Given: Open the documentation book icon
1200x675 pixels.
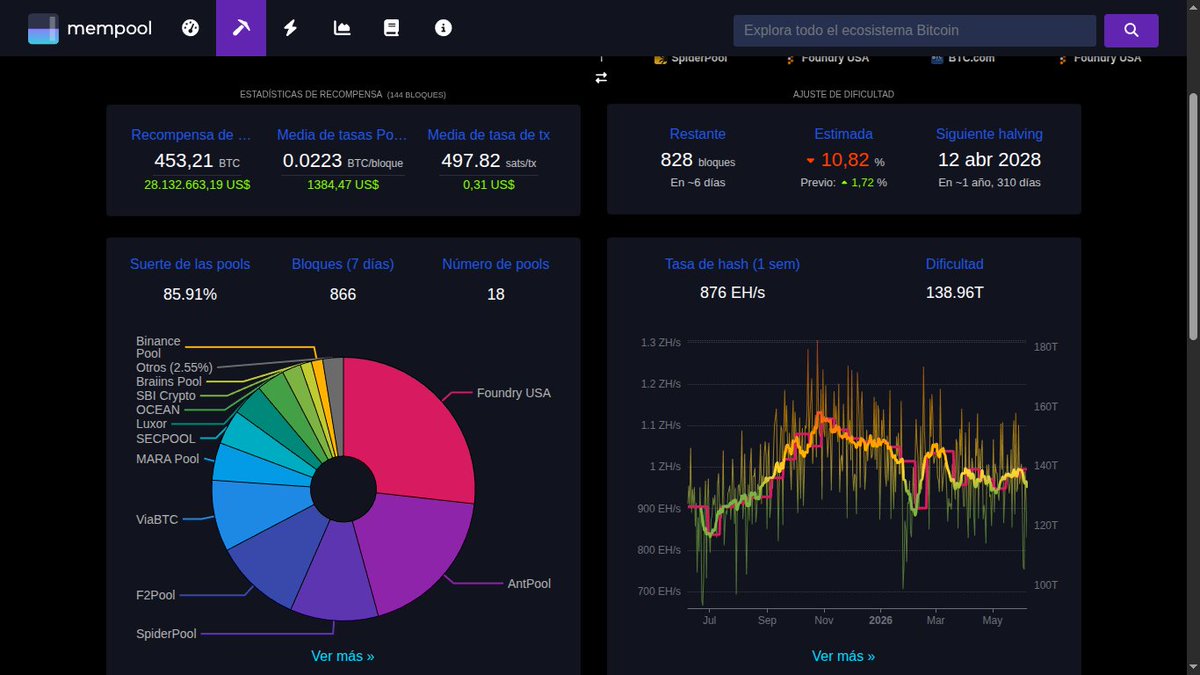Looking at the screenshot, I should click(x=392, y=28).
